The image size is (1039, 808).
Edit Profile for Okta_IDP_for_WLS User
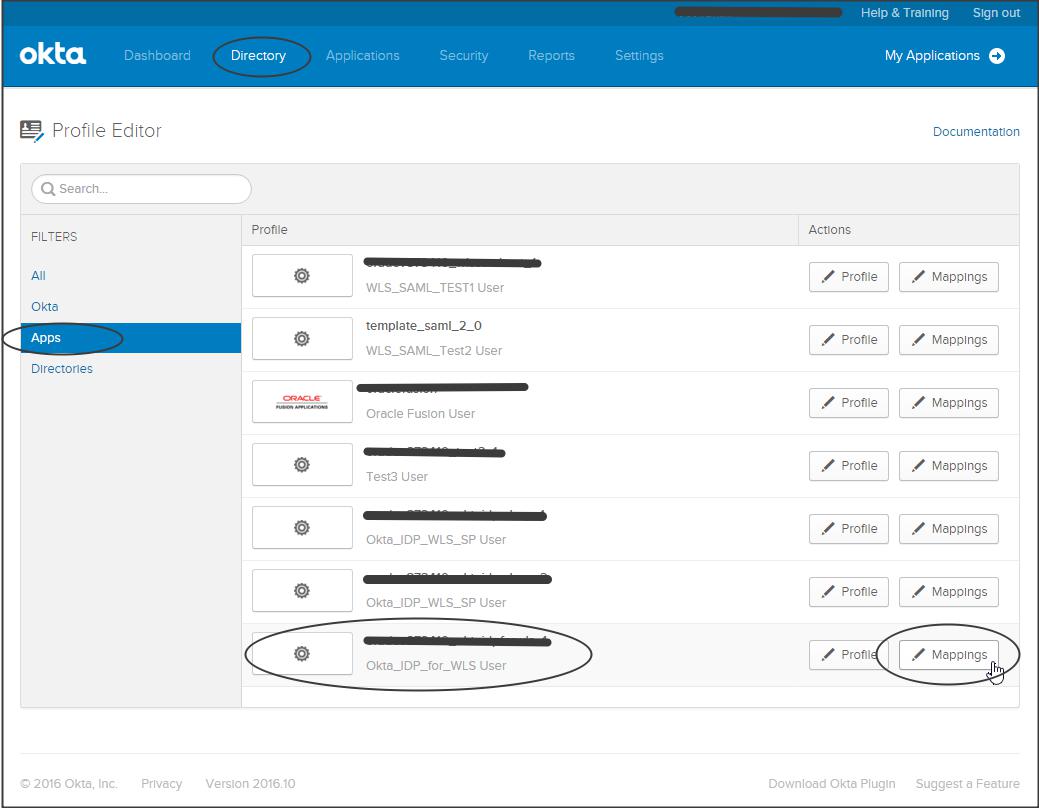[849, 655]
